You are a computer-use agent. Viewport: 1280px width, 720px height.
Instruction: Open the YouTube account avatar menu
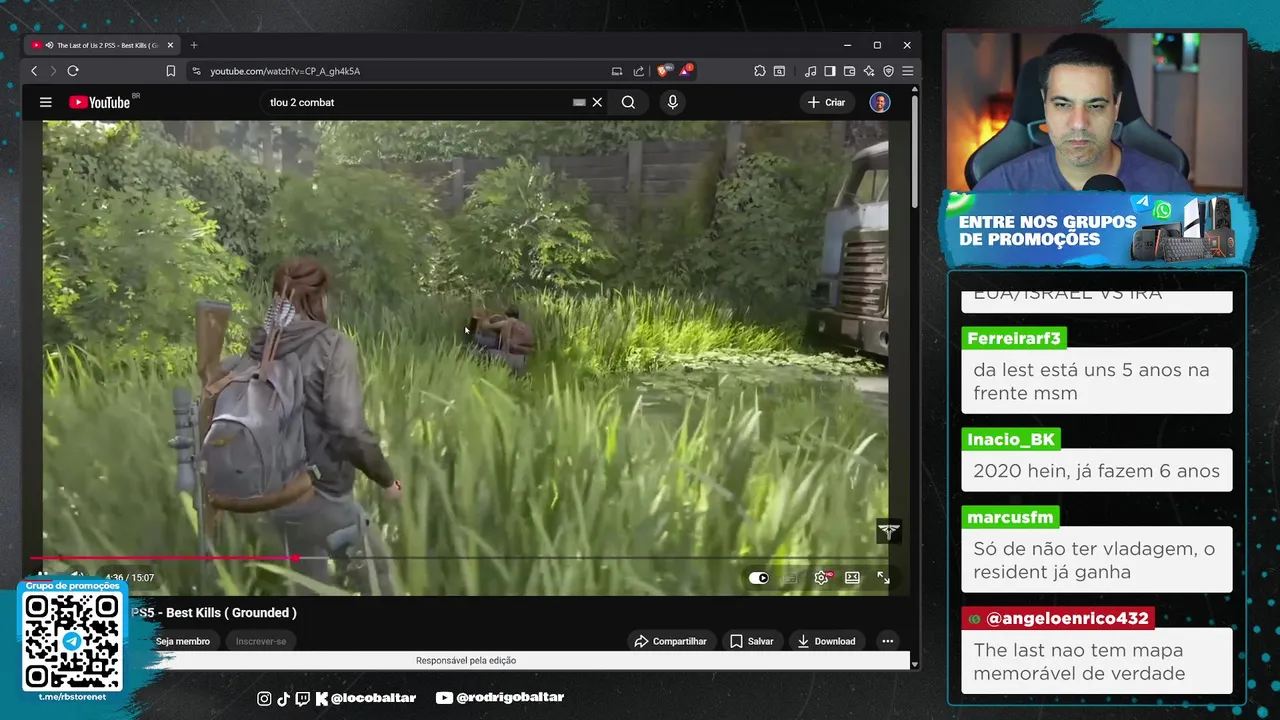pyautogui.click(x=880, y=102)
